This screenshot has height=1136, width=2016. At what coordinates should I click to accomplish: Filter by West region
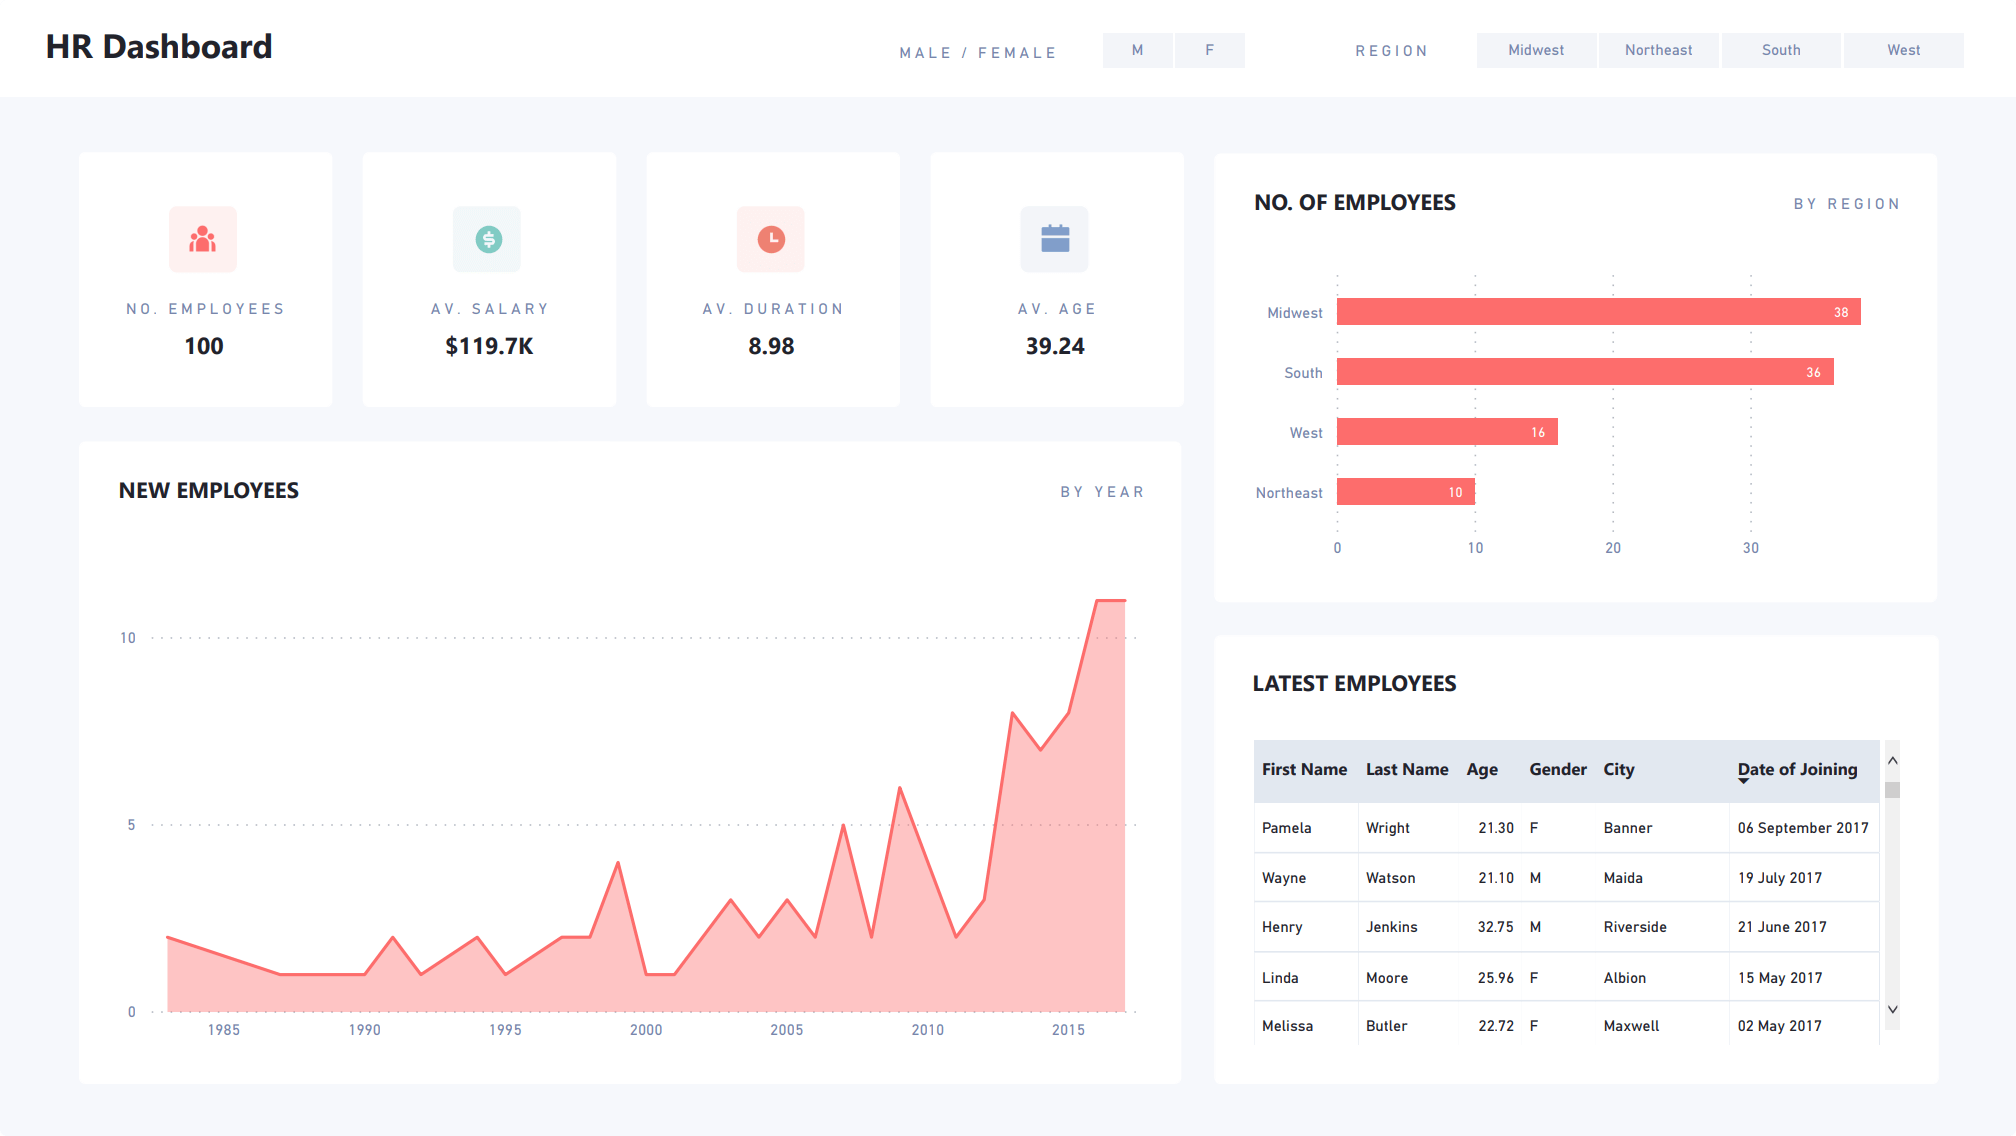click(x=1904, y=50)
